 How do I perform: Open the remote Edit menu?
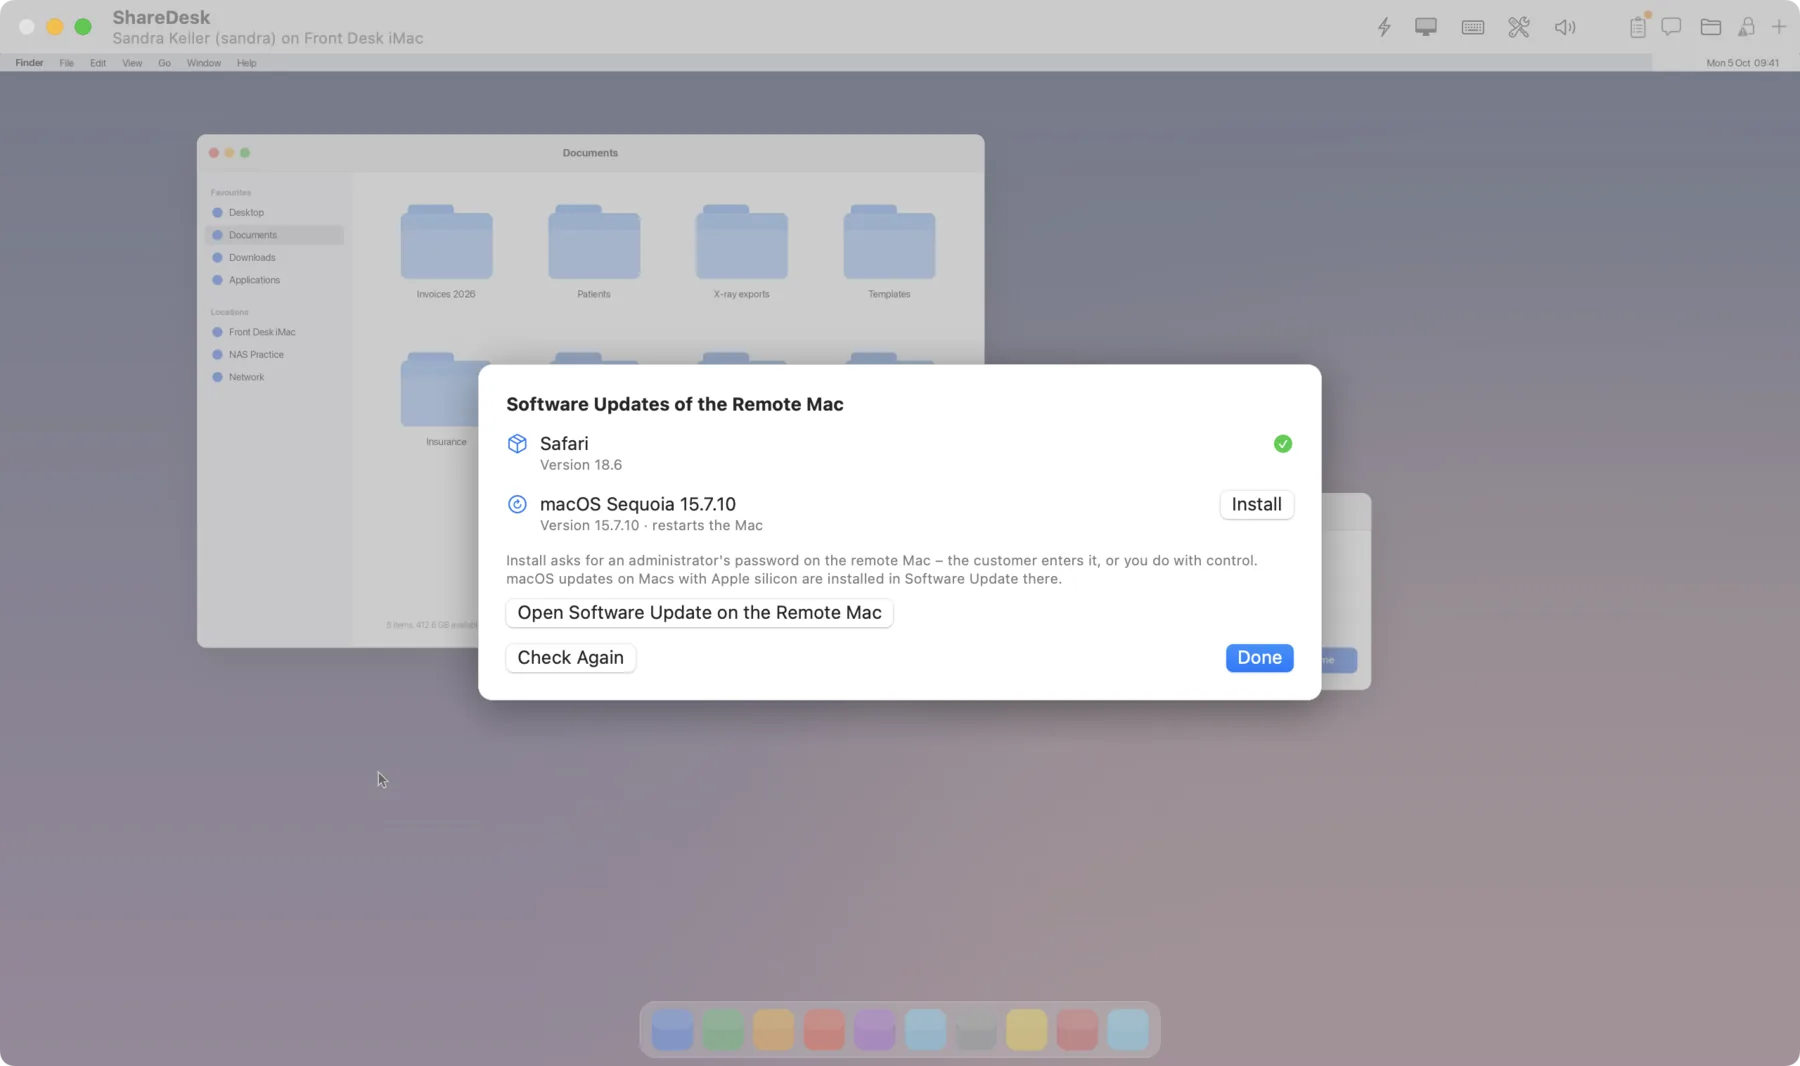pyautogui.click(x=98, y=63)
